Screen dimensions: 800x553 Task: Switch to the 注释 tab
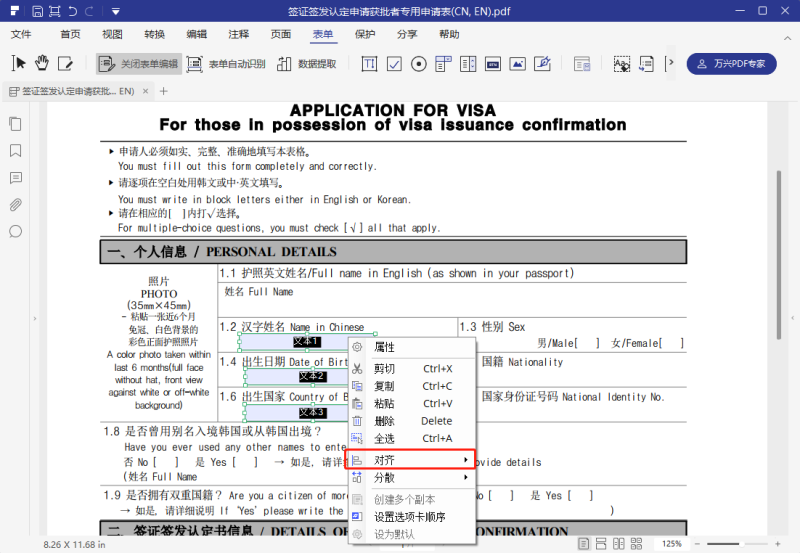point(238,34)
